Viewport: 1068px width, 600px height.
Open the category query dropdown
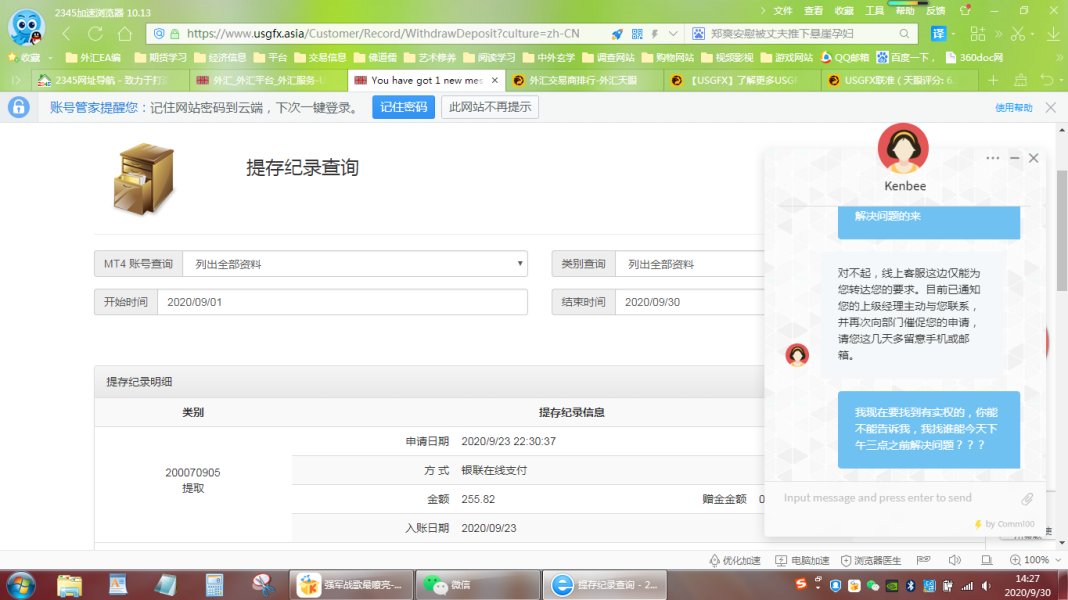(690, 264)
